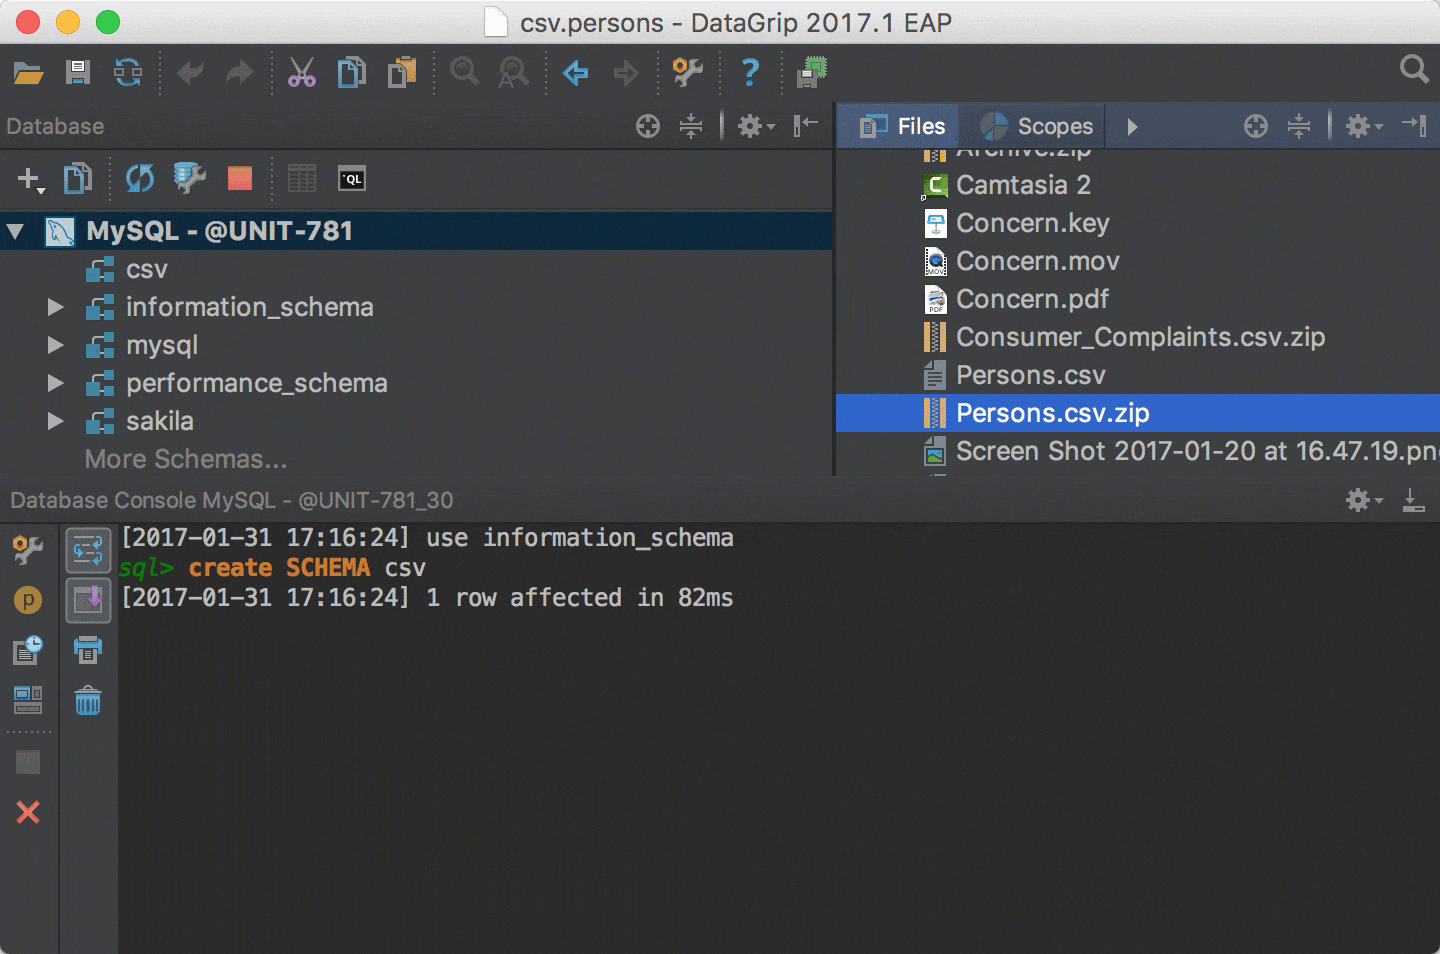
Task: Open the add data source plus dropdown
Action: (30, 180)
